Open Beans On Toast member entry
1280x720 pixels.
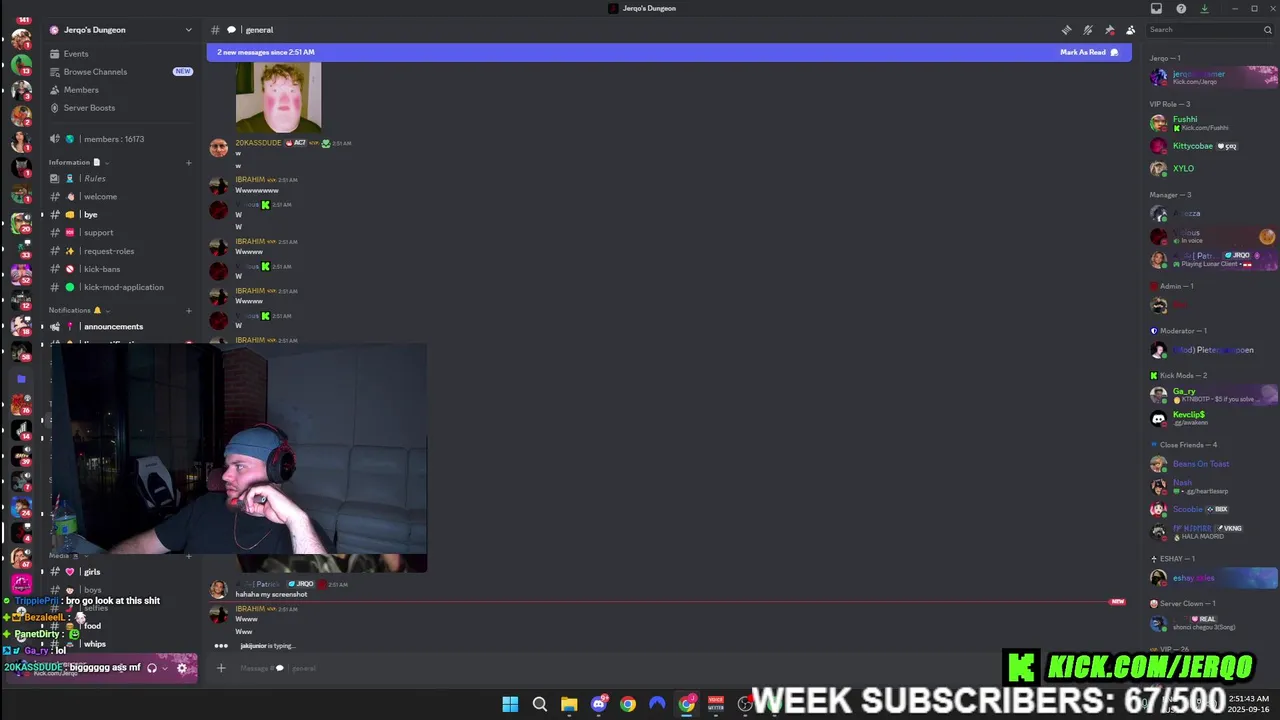tap(1212, 464)
